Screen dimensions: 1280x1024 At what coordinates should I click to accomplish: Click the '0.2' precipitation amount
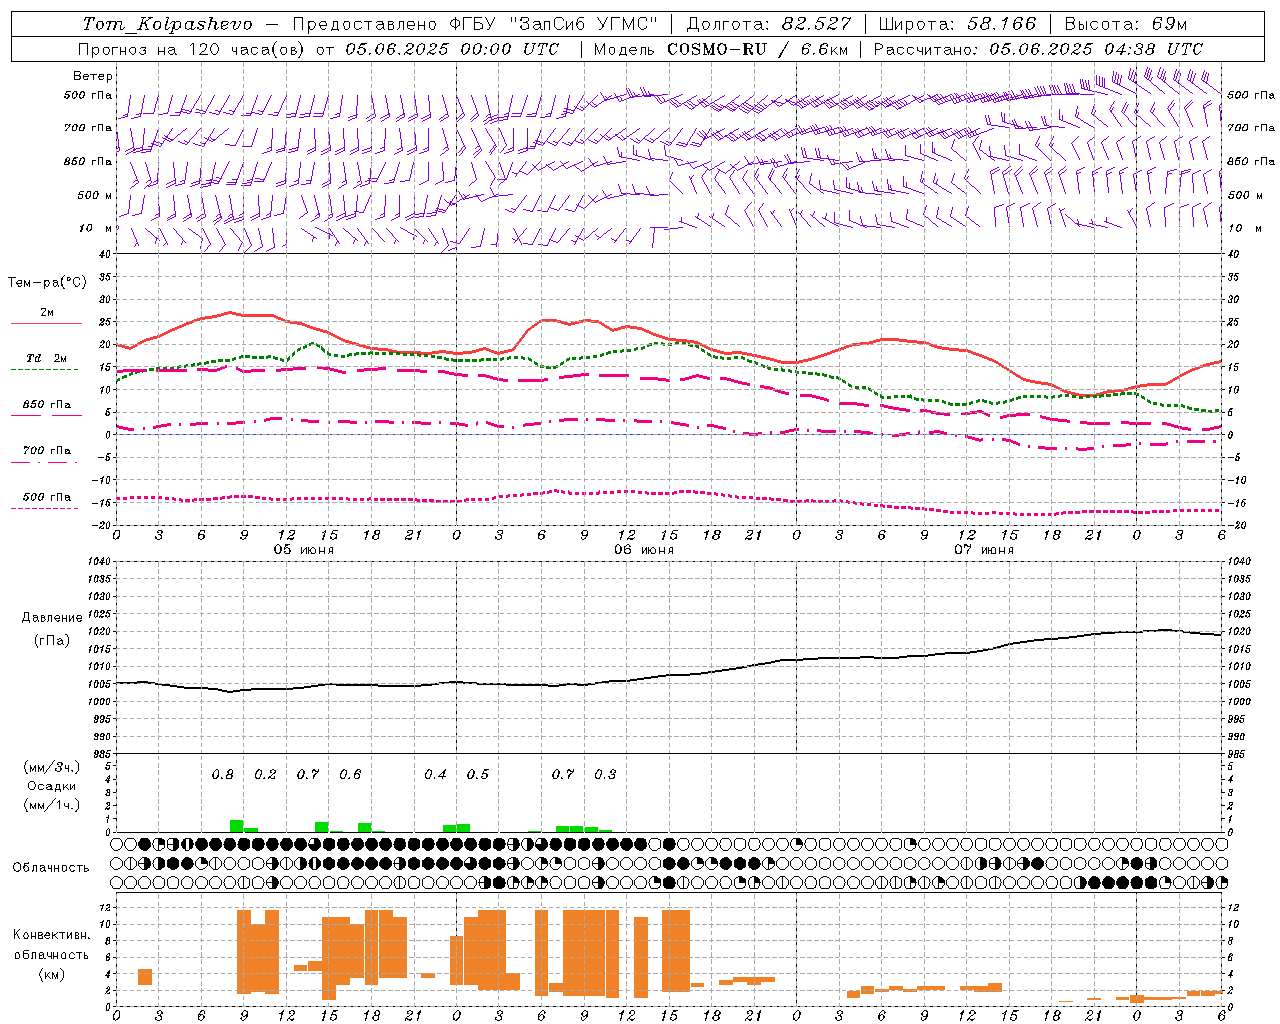click(265, 774)
